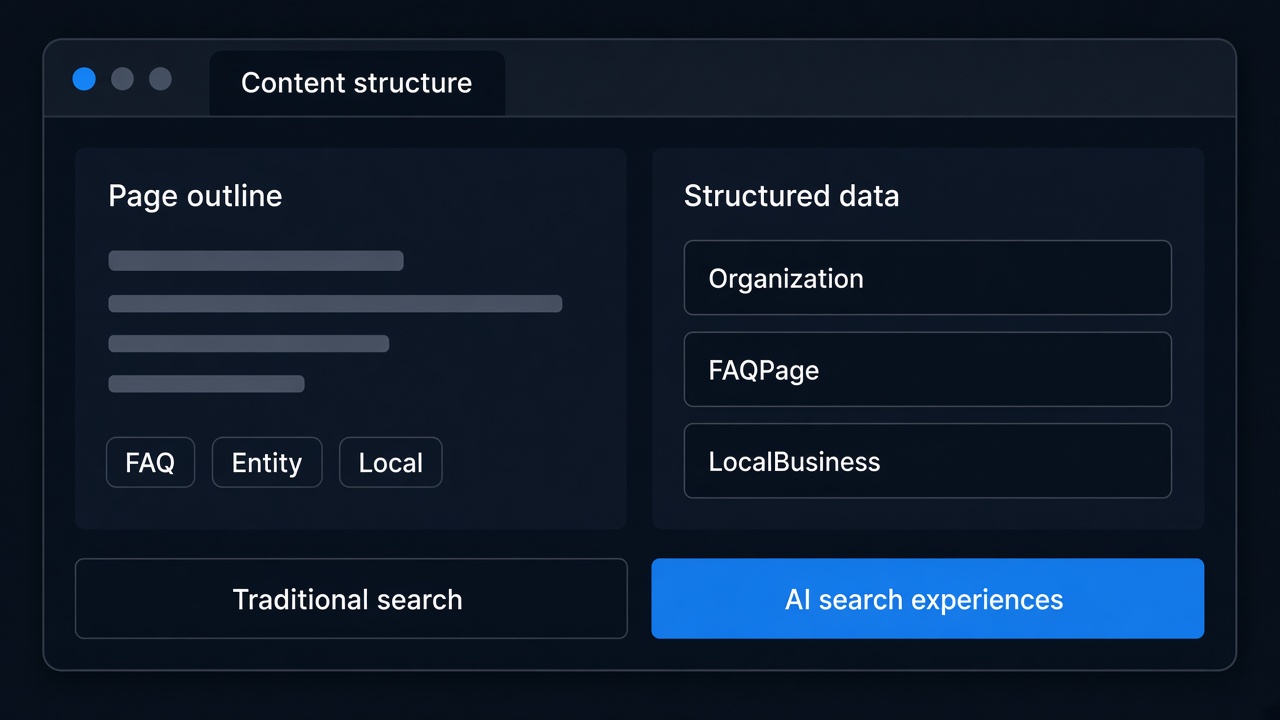Choose the Entity tag chip
Image resolution: width=1280 pixels, height=720 pixels.
pyautogui.click(x=267, y=463)
